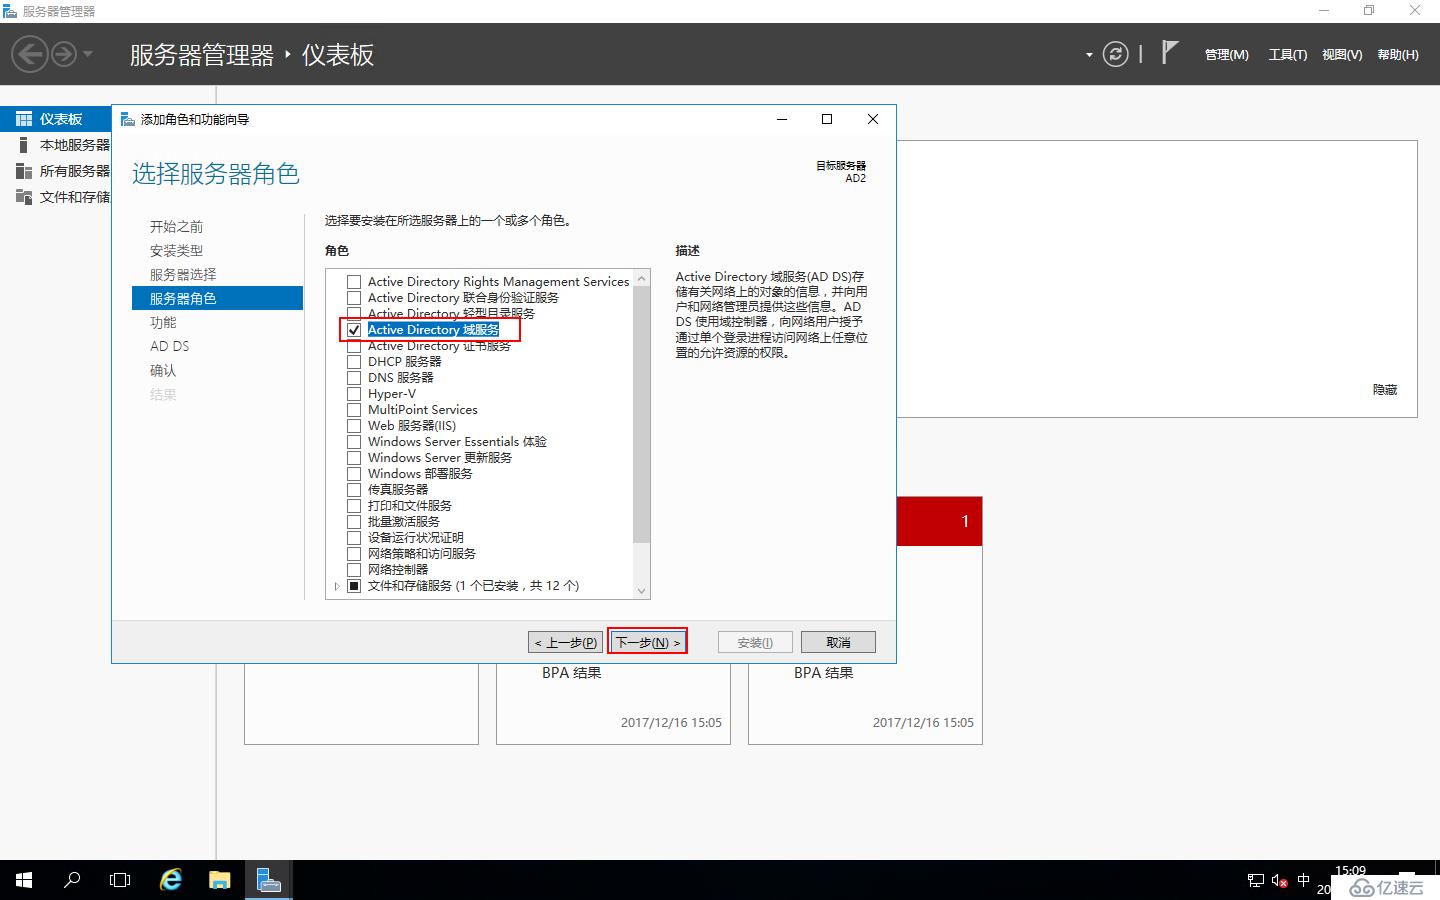Click the Server Manager forward arrow

63,54
